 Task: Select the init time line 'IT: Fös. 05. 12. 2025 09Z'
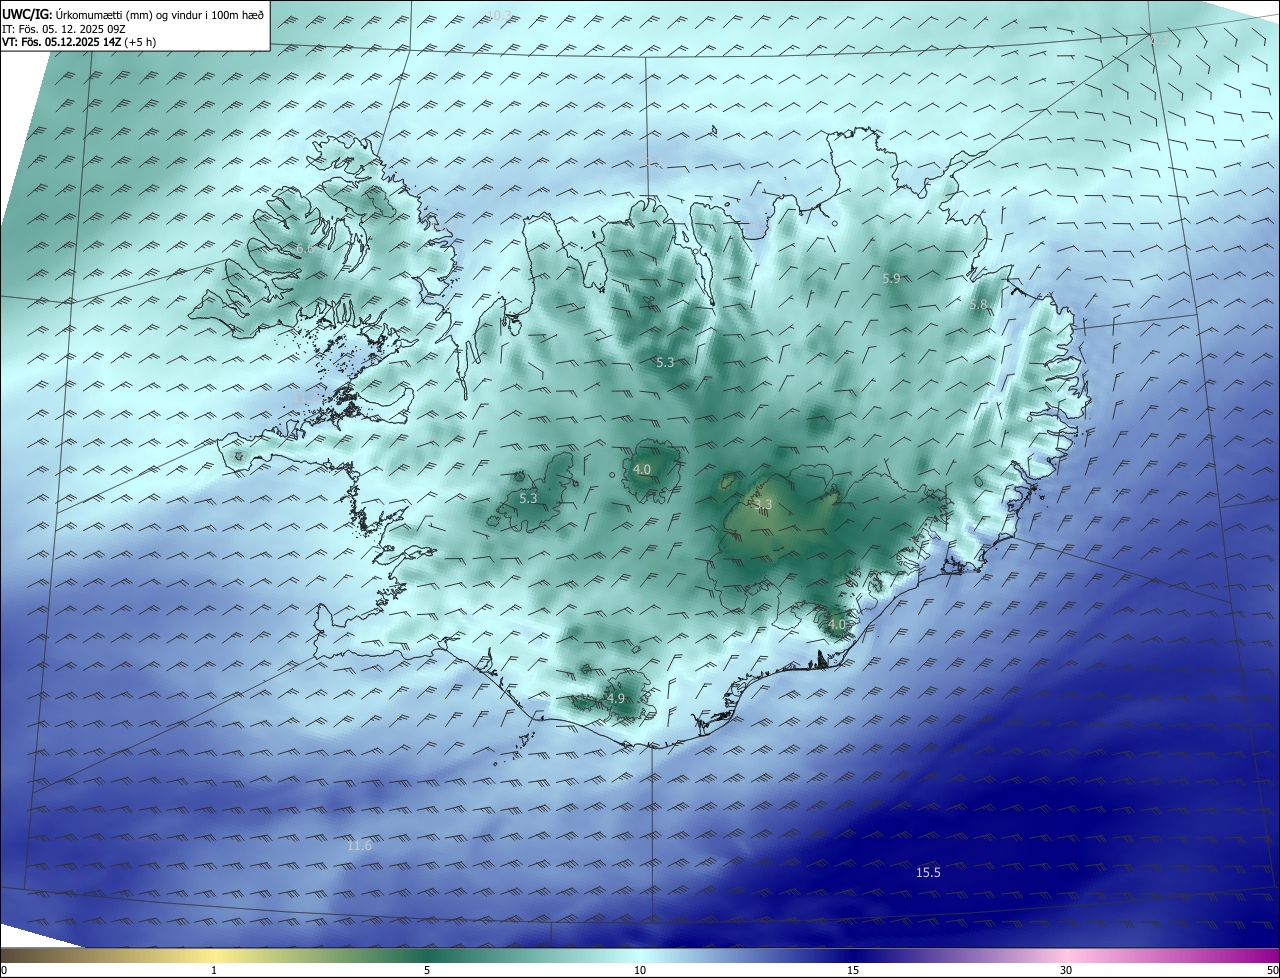click(x=63, y=28)
